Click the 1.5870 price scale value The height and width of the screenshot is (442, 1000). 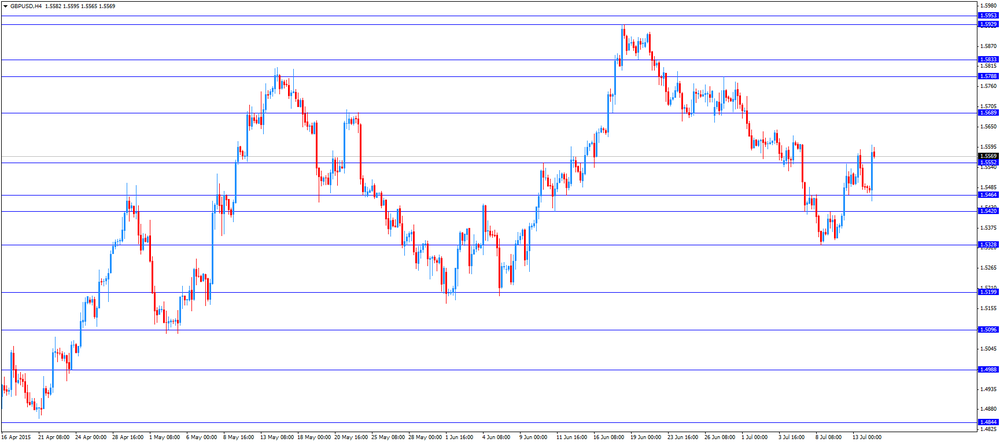coord(987,46)
